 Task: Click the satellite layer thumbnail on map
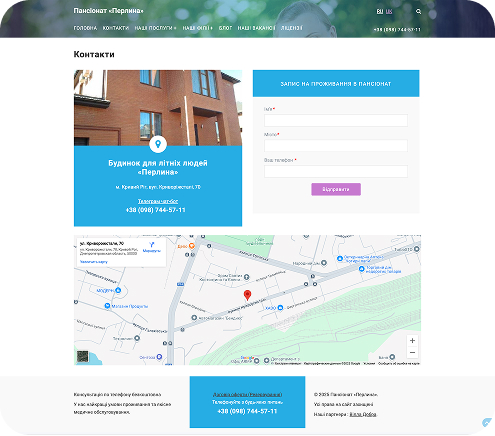[82, 356]
